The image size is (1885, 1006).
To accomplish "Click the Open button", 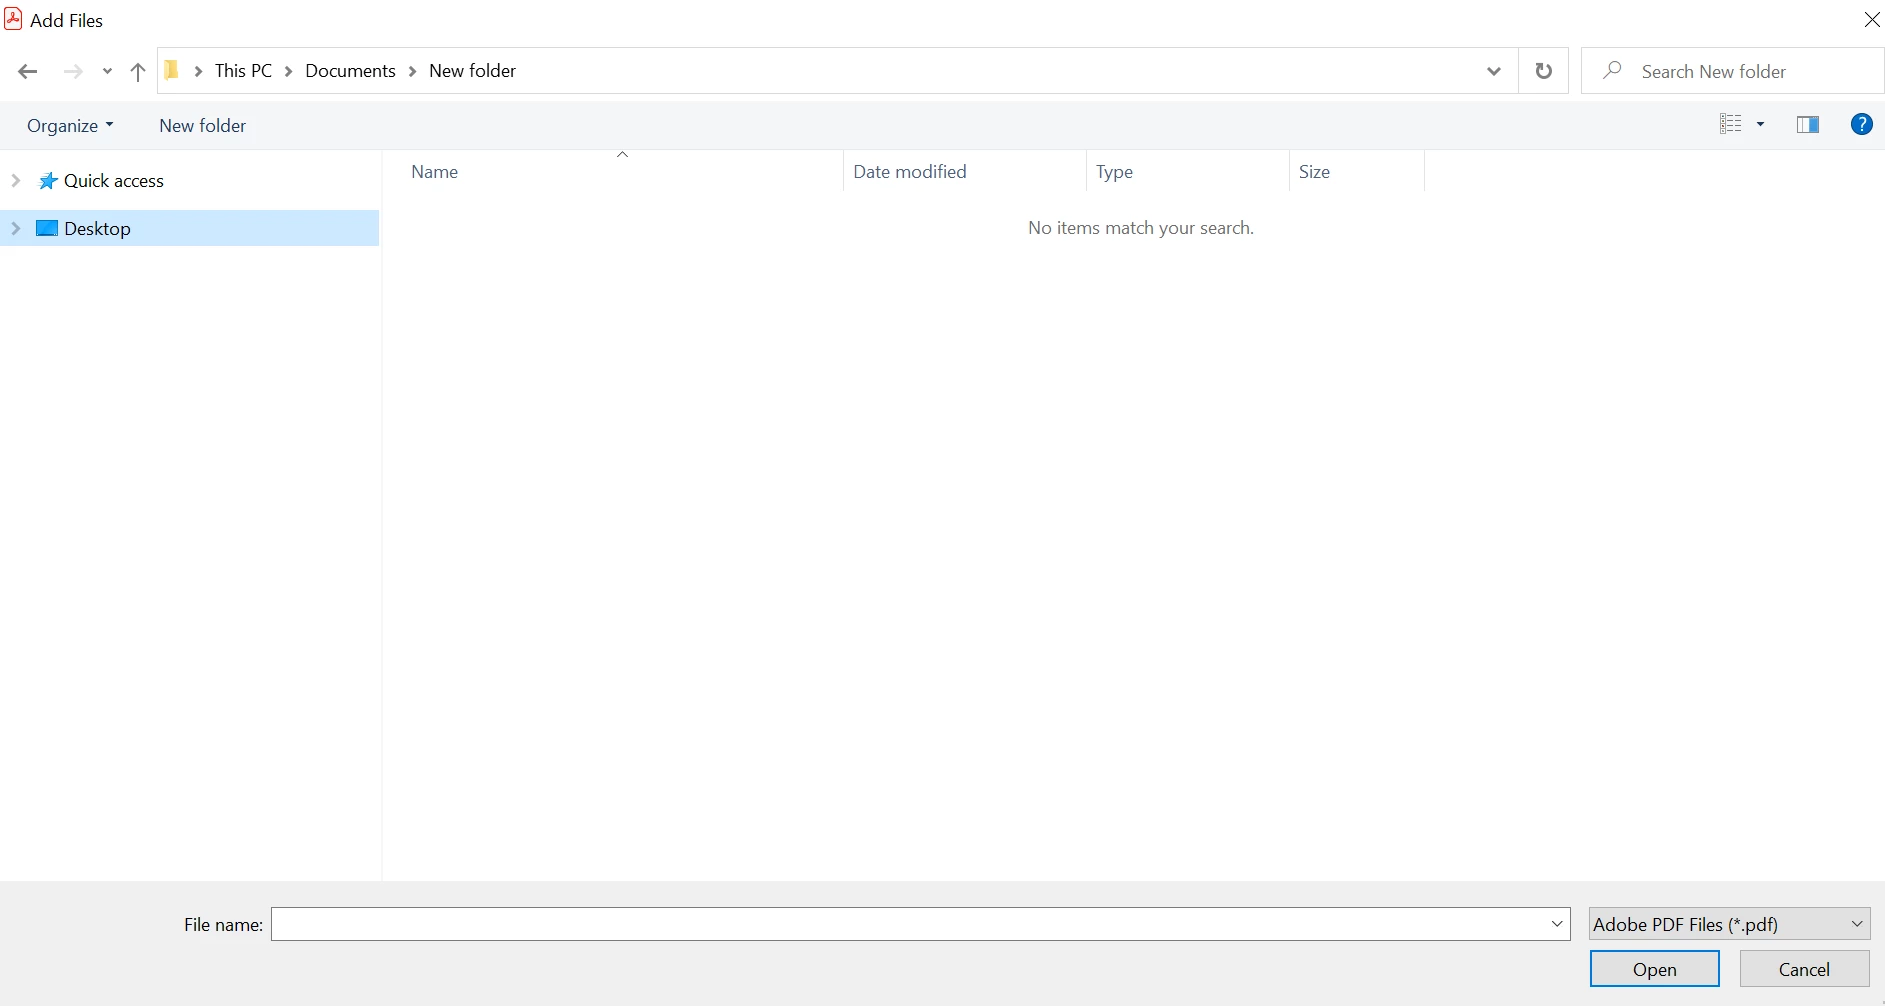I will [x=1655, y=969].
